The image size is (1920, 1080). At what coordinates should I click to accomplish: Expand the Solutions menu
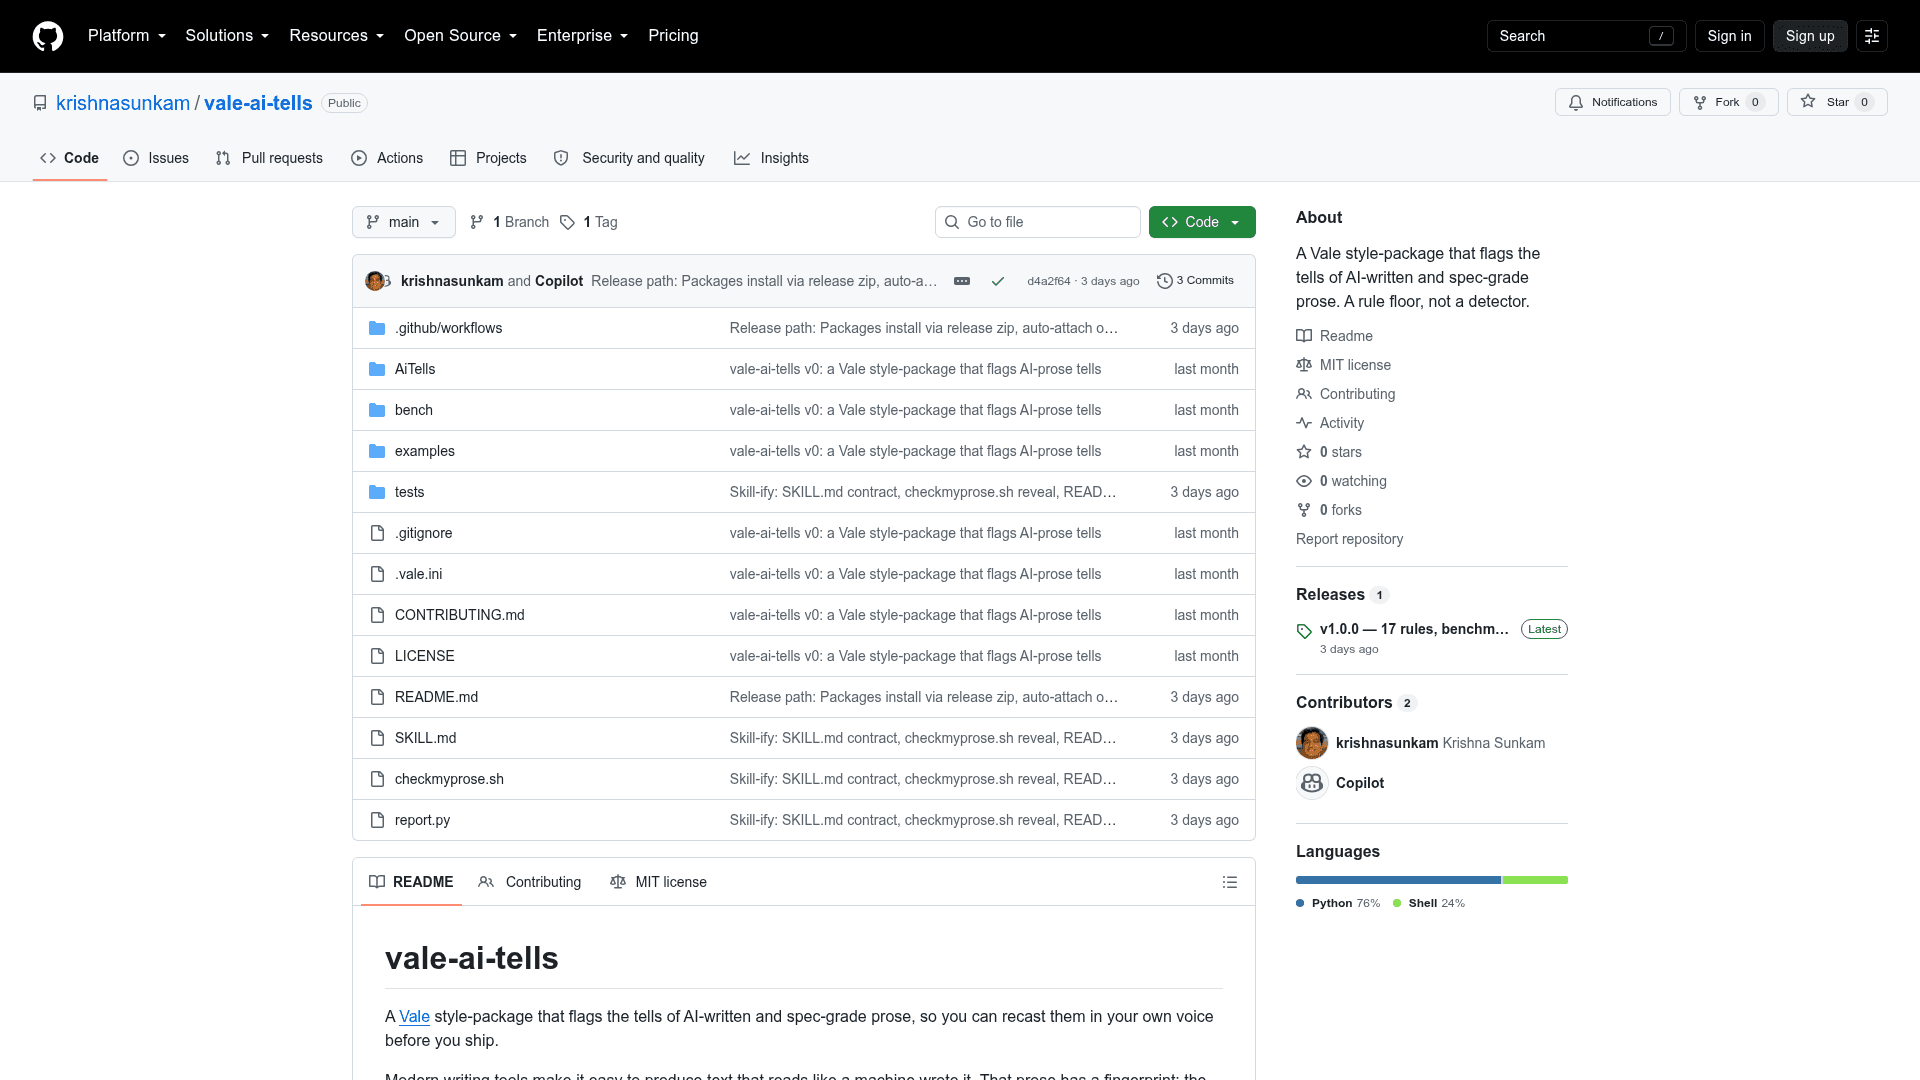pos(227,36)
